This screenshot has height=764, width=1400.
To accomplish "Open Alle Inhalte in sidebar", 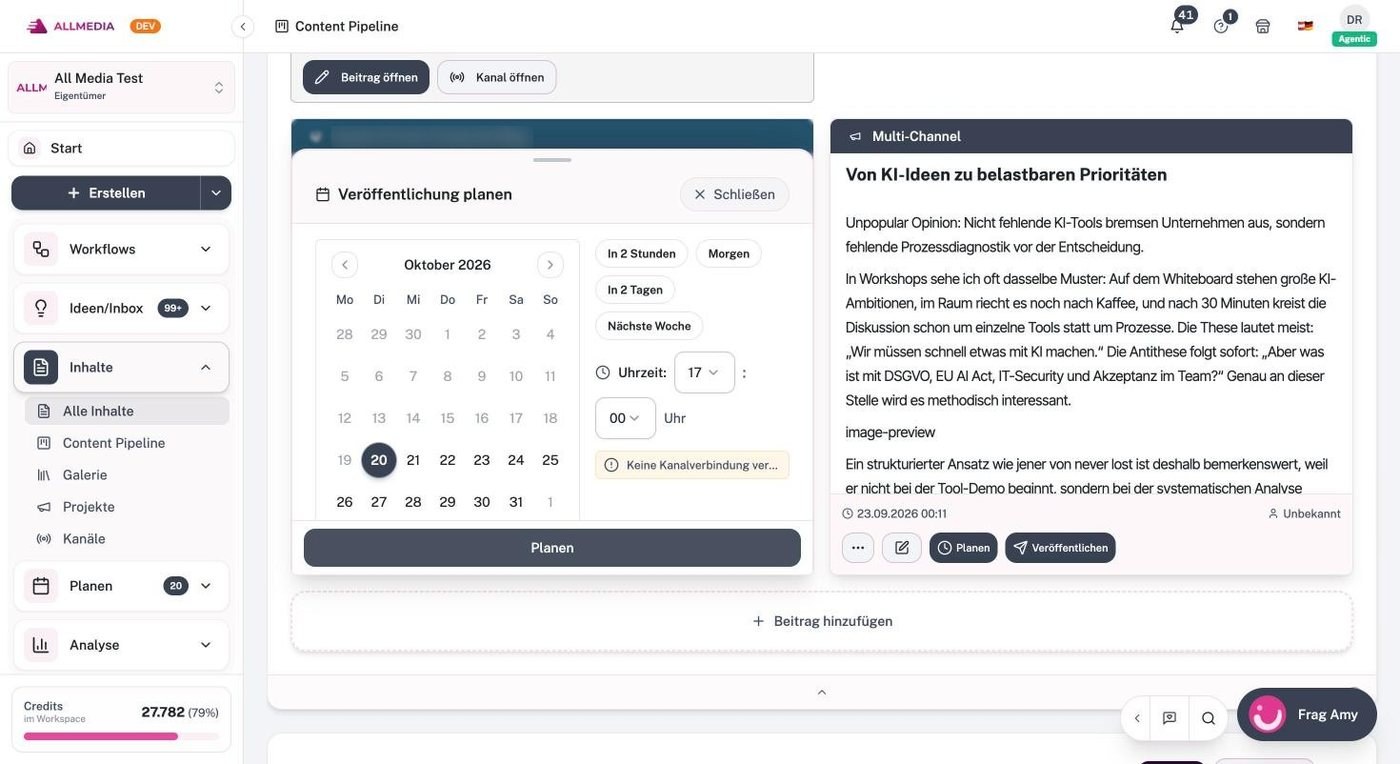I will point(127,411).
